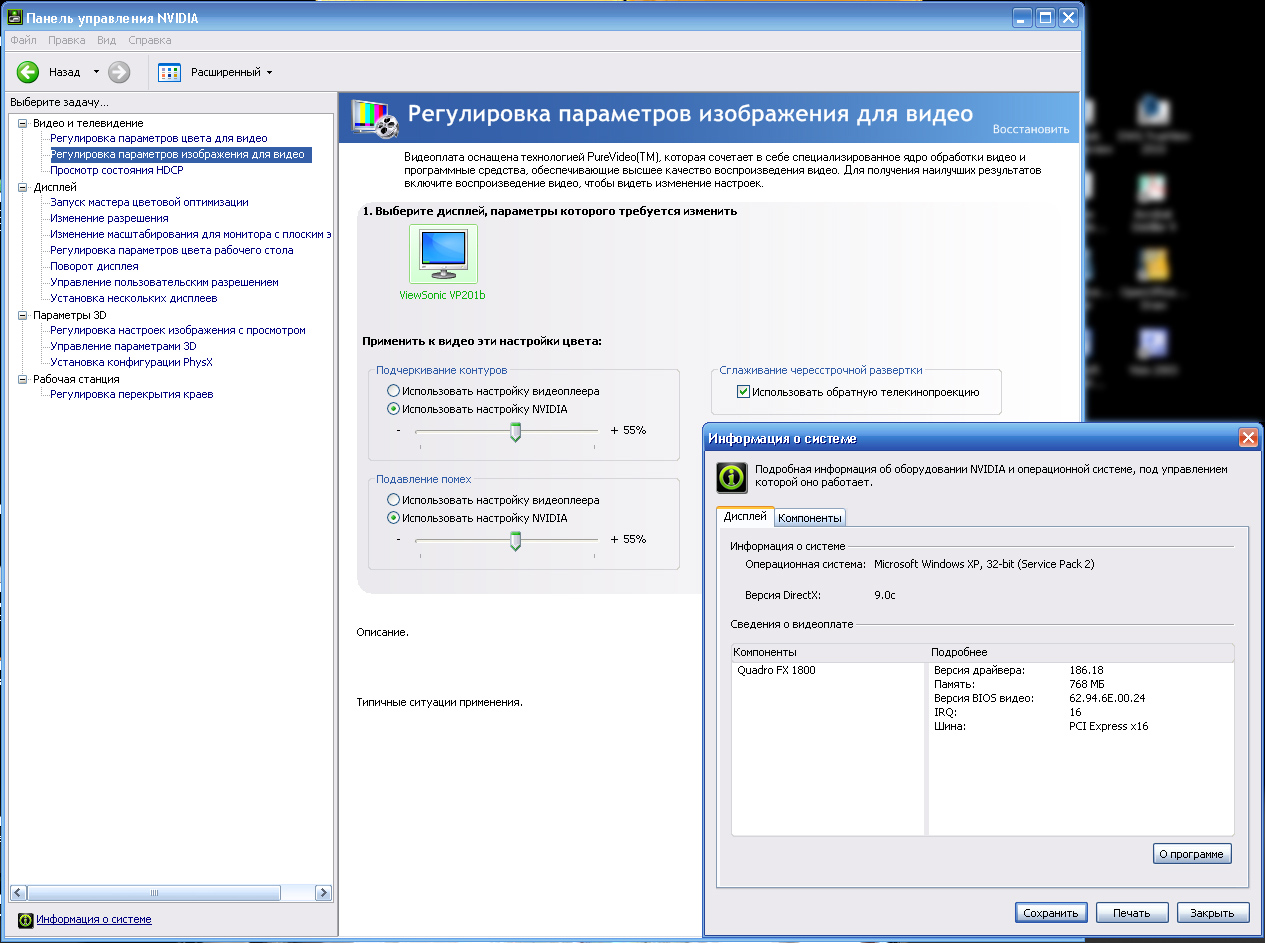Select the Quadro FX 1800 component row
The height and width of the screenshot is (943, 1265).
(x=776, y=670)
